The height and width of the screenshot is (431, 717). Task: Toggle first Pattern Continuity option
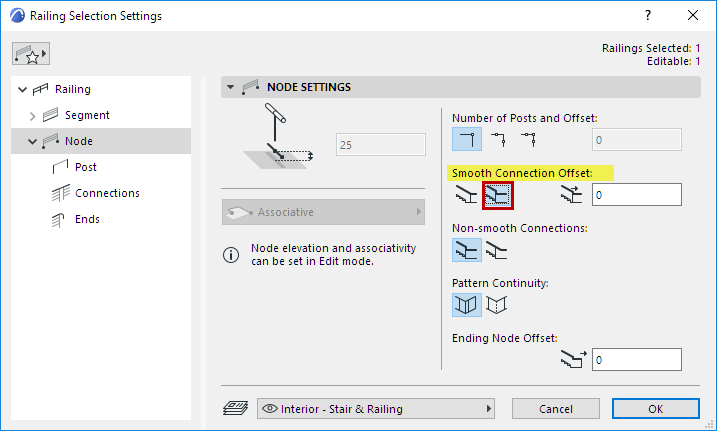point(466,305)
